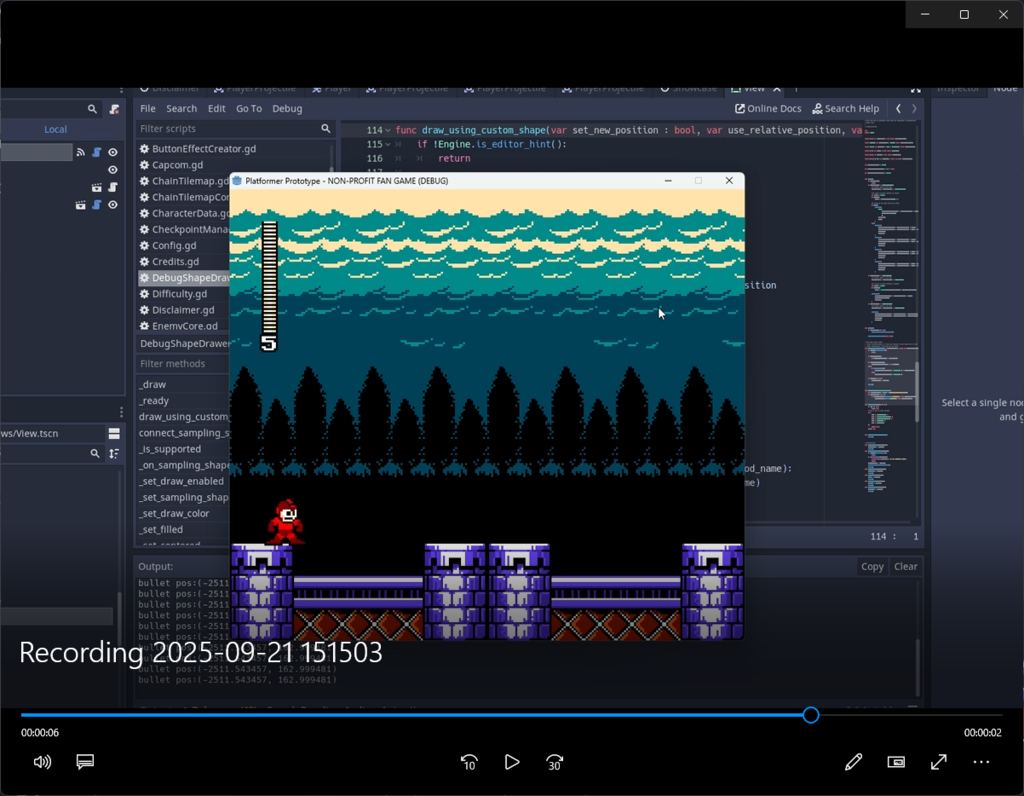This screenshot has height=796, width=1024.
Task: Collapse the code fold arrow at line 114
Action: tap(388, 130)
